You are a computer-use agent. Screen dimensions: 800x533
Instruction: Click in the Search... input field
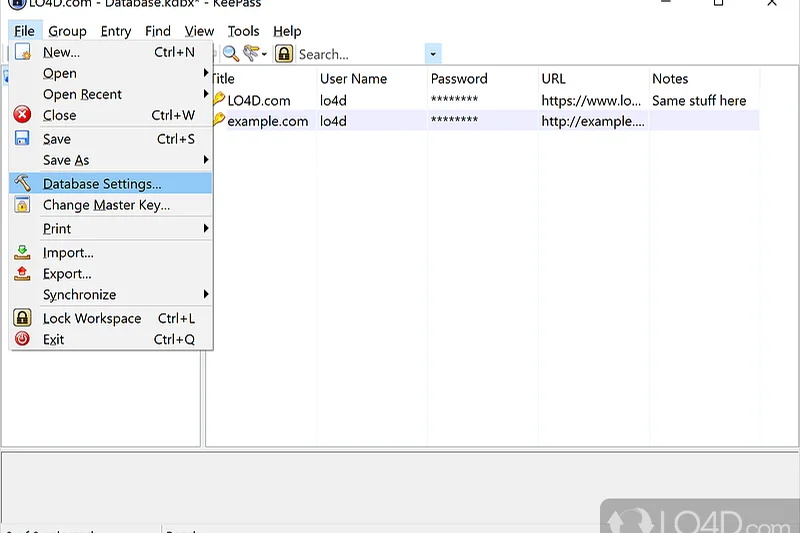tap(360, 54)
